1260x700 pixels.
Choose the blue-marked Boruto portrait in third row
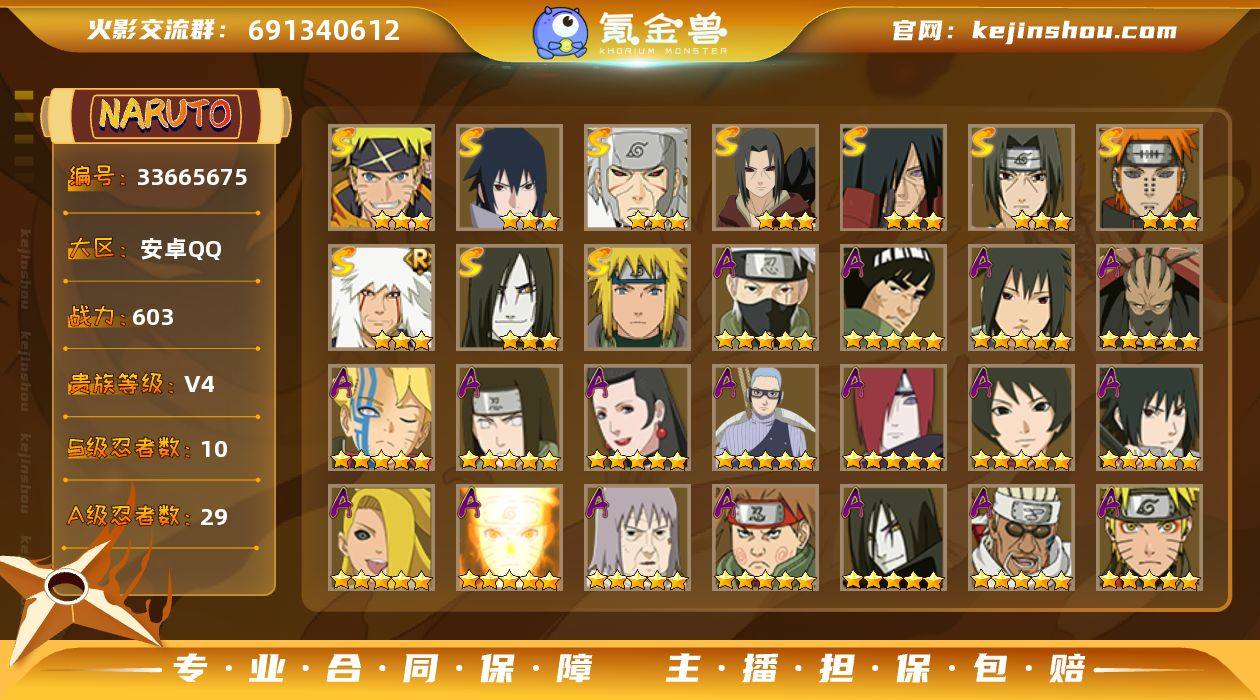click(x=381, y=418)
